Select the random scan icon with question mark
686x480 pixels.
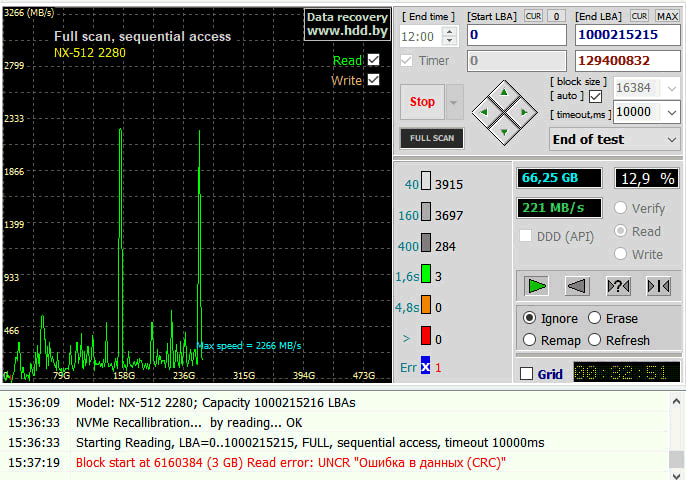618,286
